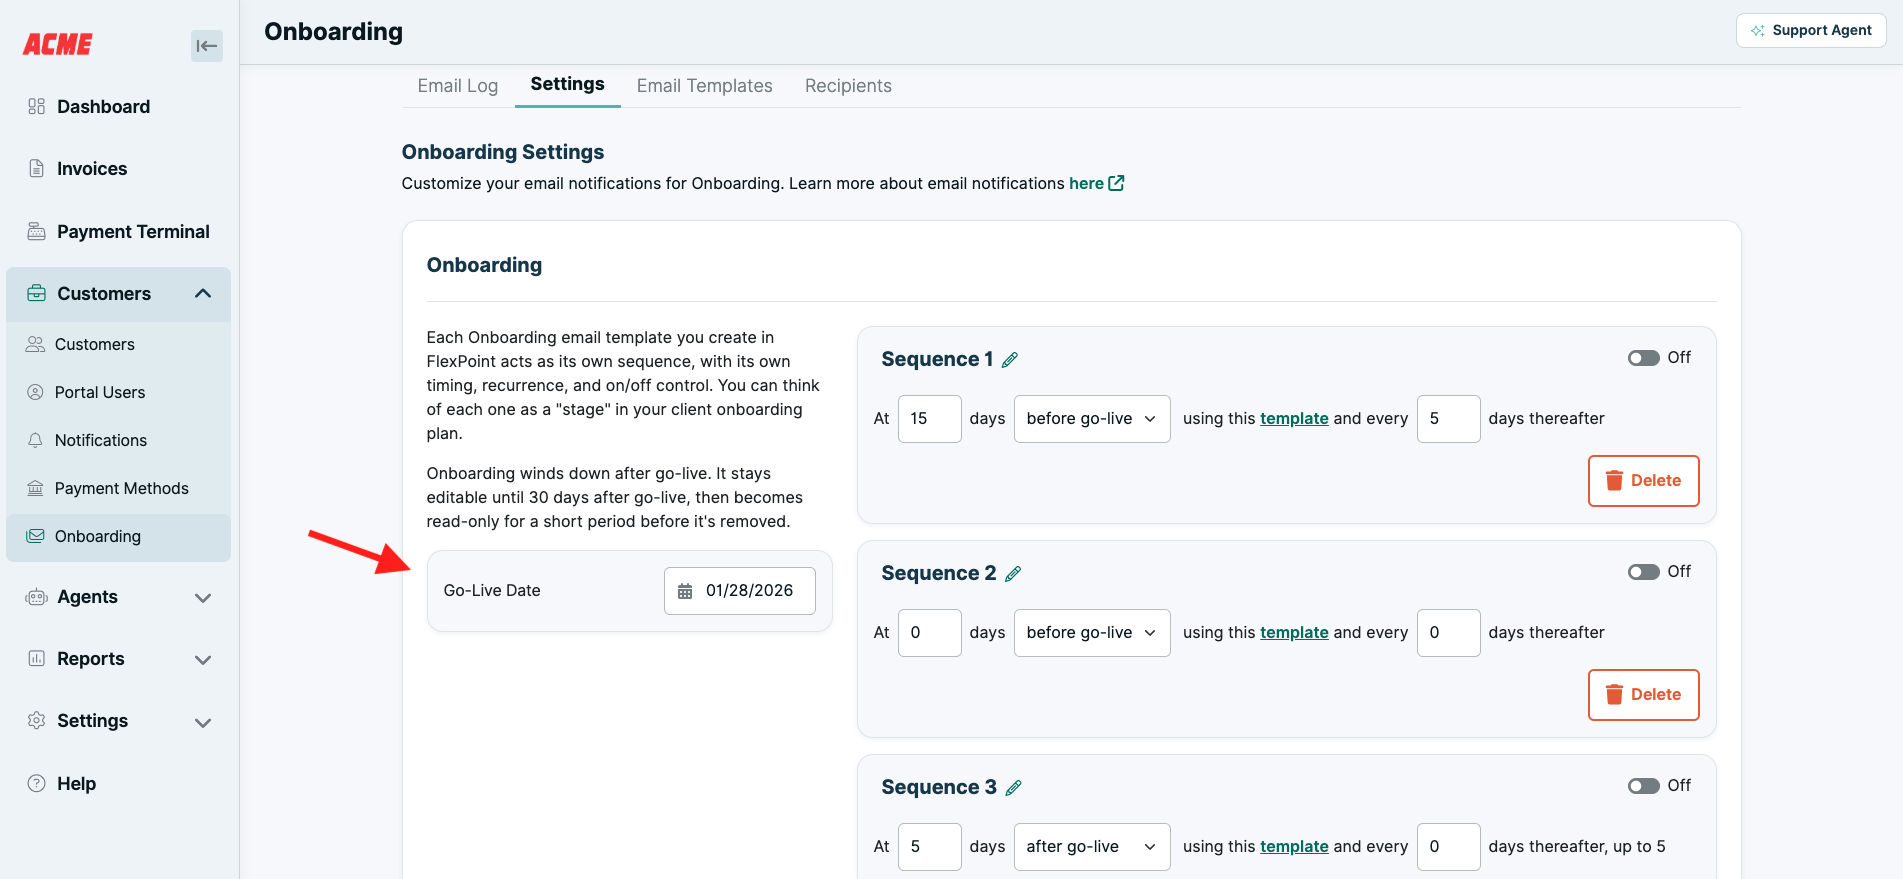Click the Sequence 2 'At' days field
This screenshot has width=1903, height=879.
pyautogui.click(x=930, y=633)
